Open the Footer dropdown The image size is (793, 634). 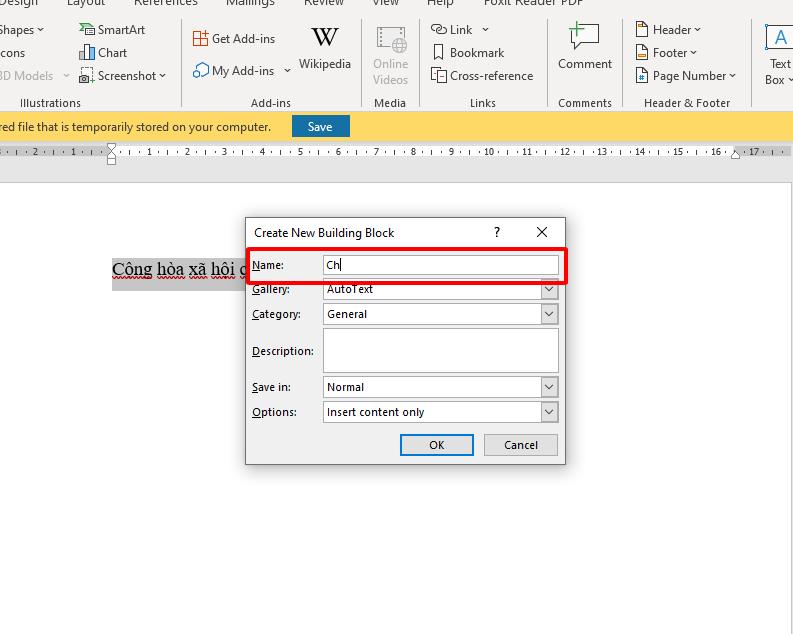pos(666,53)
